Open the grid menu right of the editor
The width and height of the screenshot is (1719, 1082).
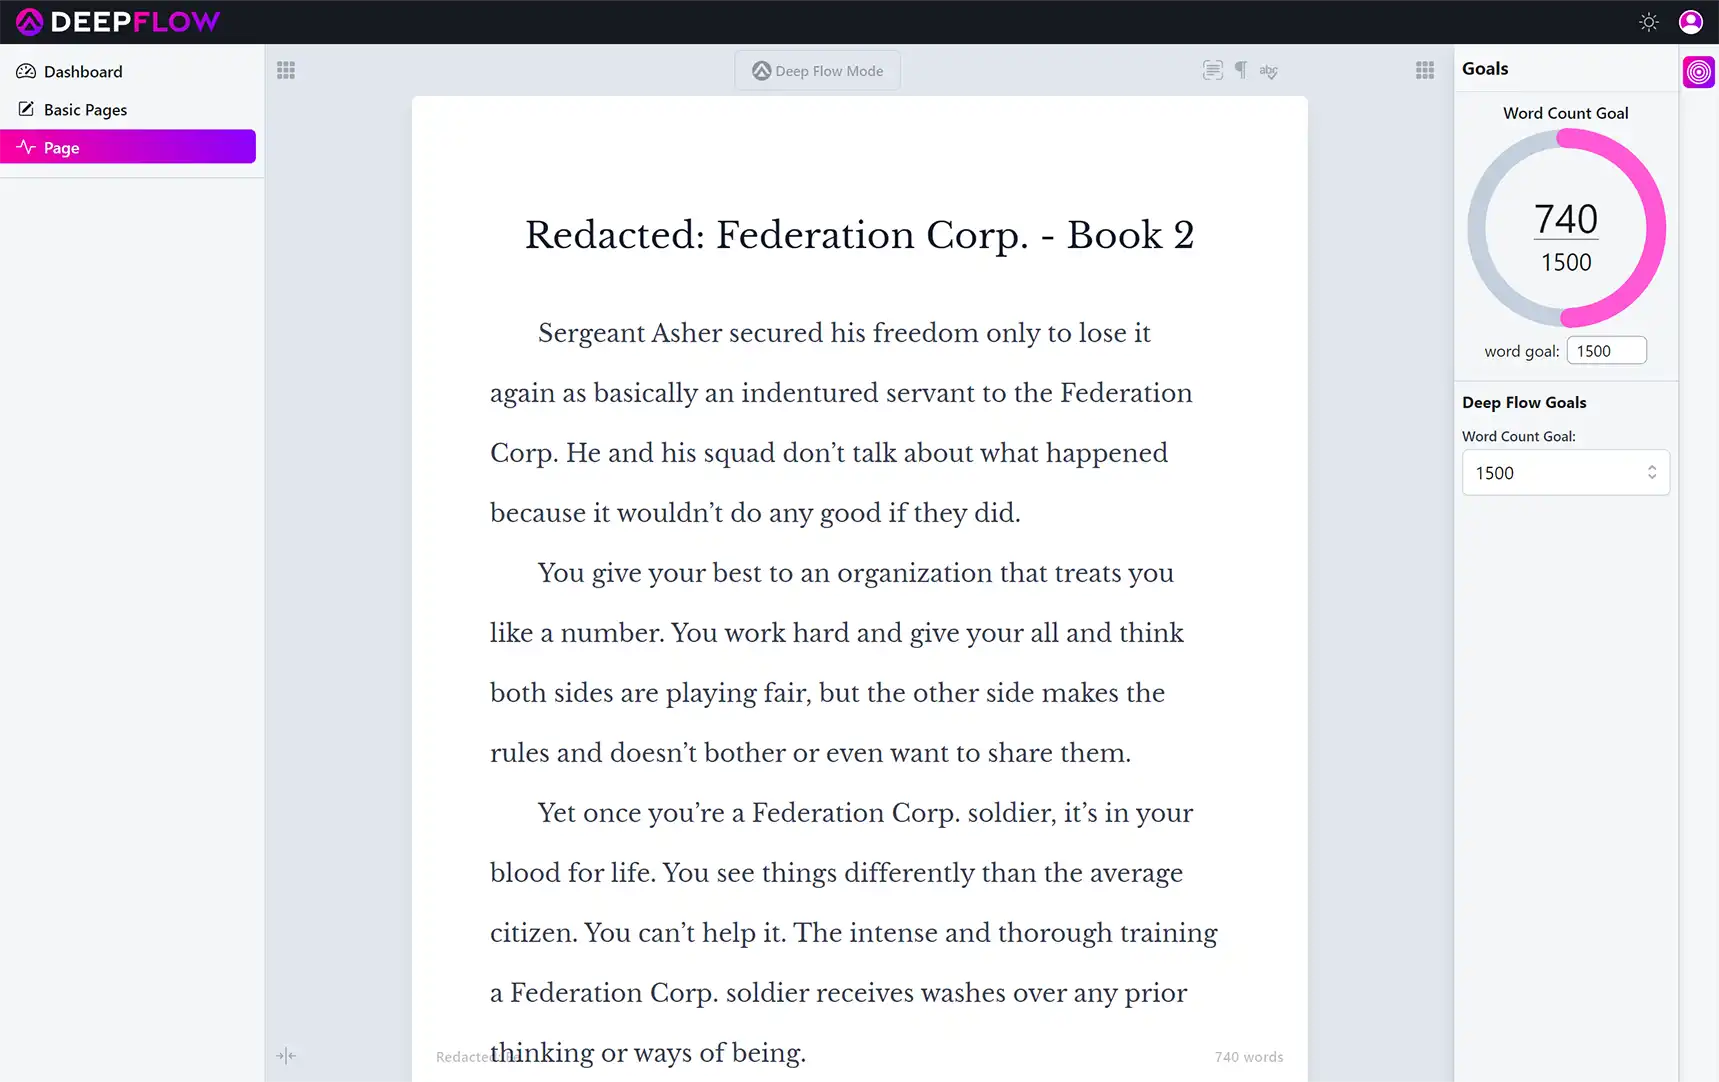tap(1425, 70)
